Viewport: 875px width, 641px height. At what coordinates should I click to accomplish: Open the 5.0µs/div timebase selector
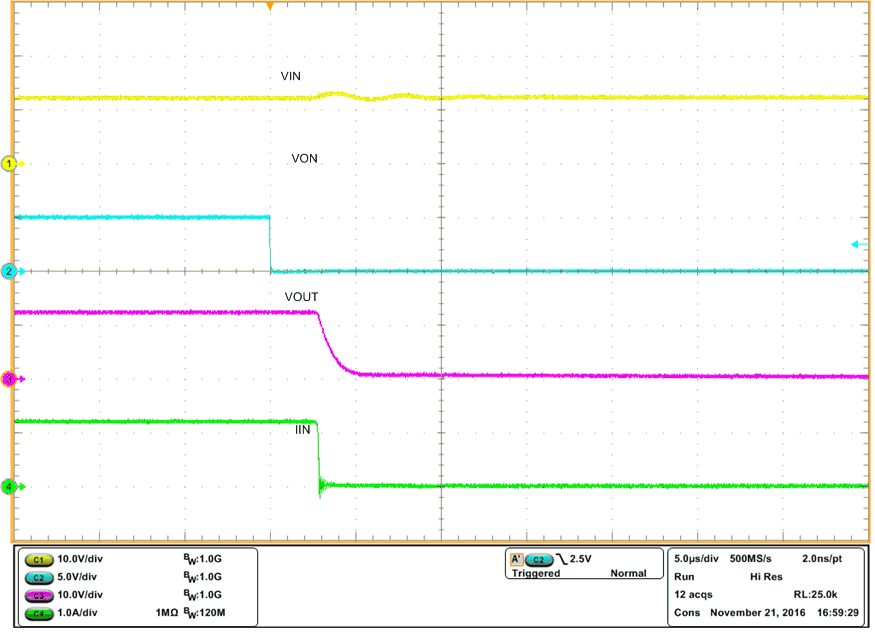[697, 561]
